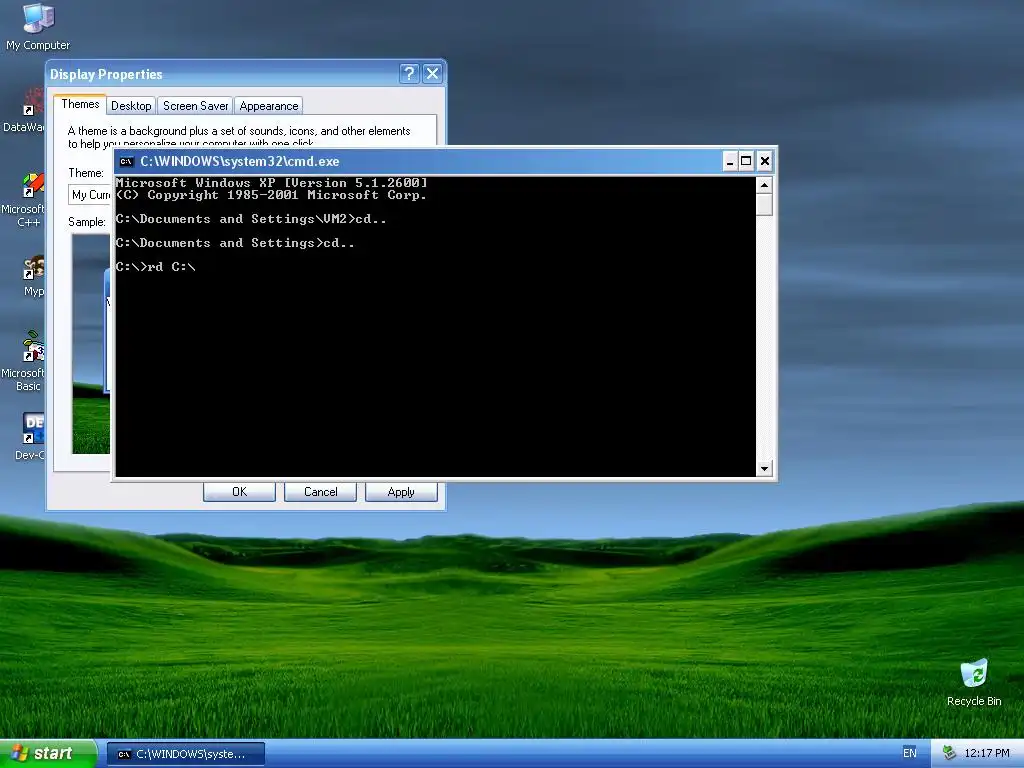
Task: Switch to the Desktop tab
Action: (131, 106)
